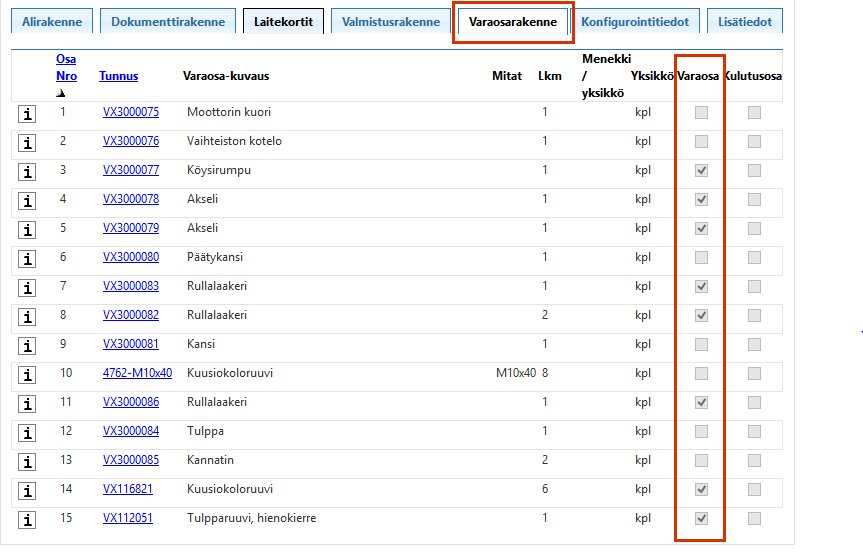Uncheck Varaosa checkbox for Köysirumpu
Viewport: 863px width, 555px height.
[x=702, y=171]
